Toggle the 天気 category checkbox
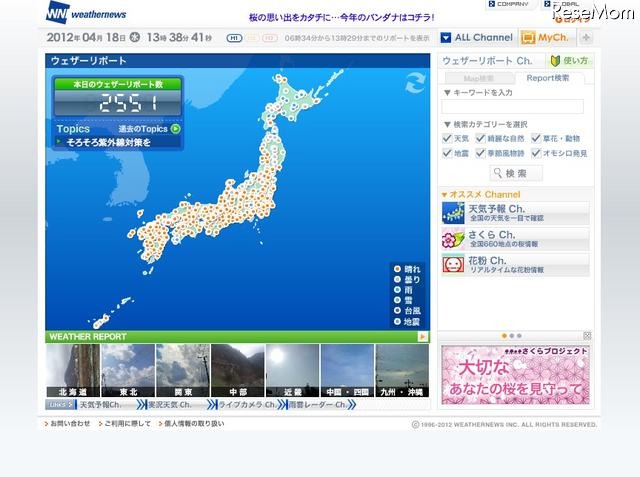 coord(448,138)
